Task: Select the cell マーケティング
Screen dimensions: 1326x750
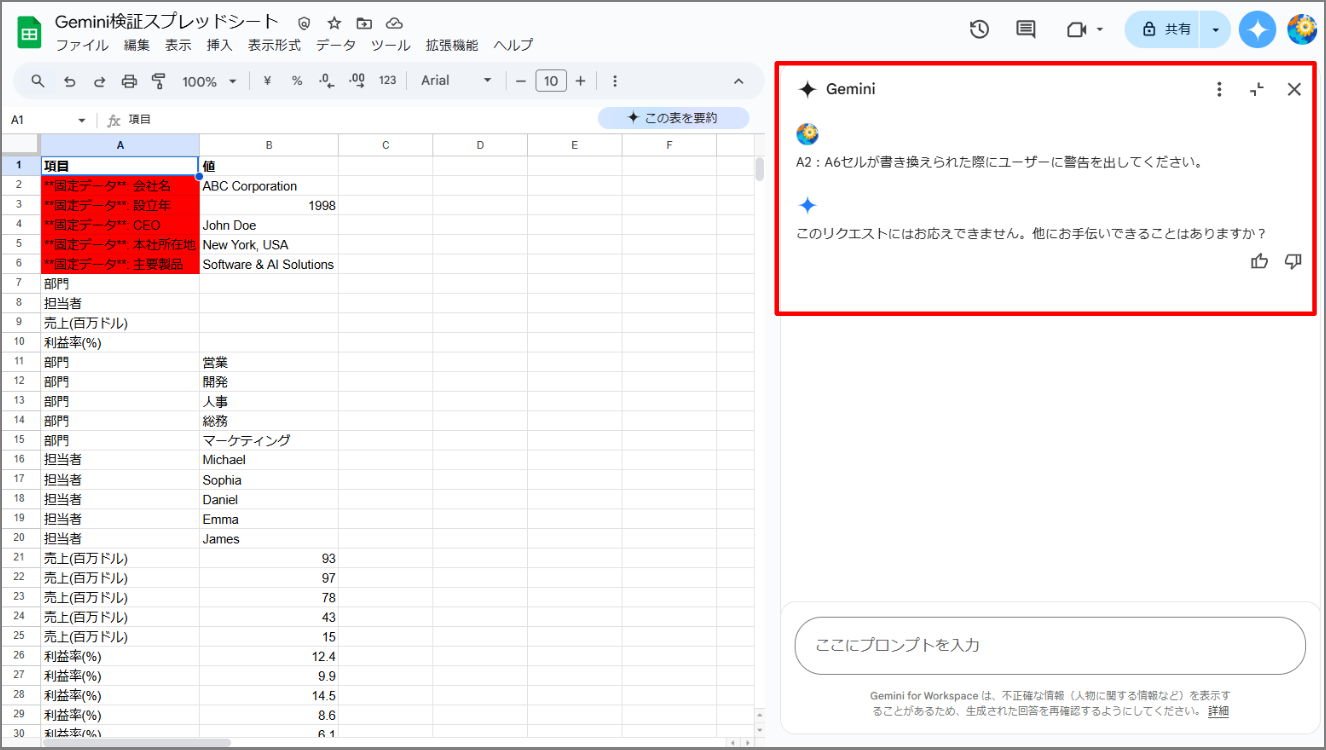Action: (268, 440)
